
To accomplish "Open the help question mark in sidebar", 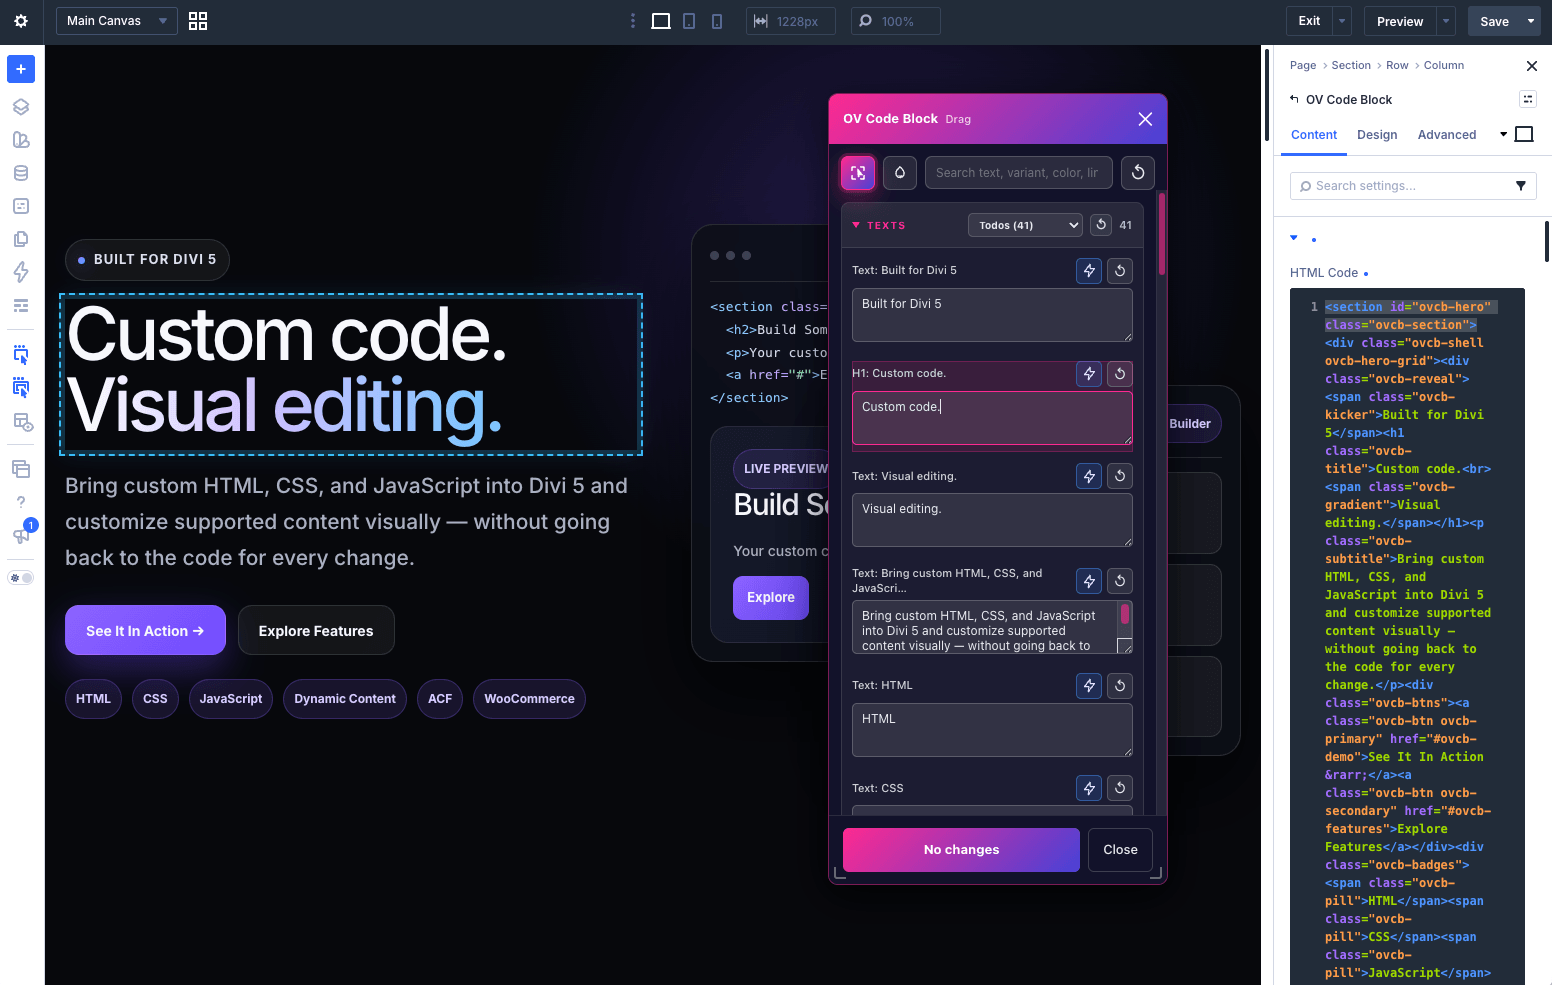I will [x=21, y=502].
